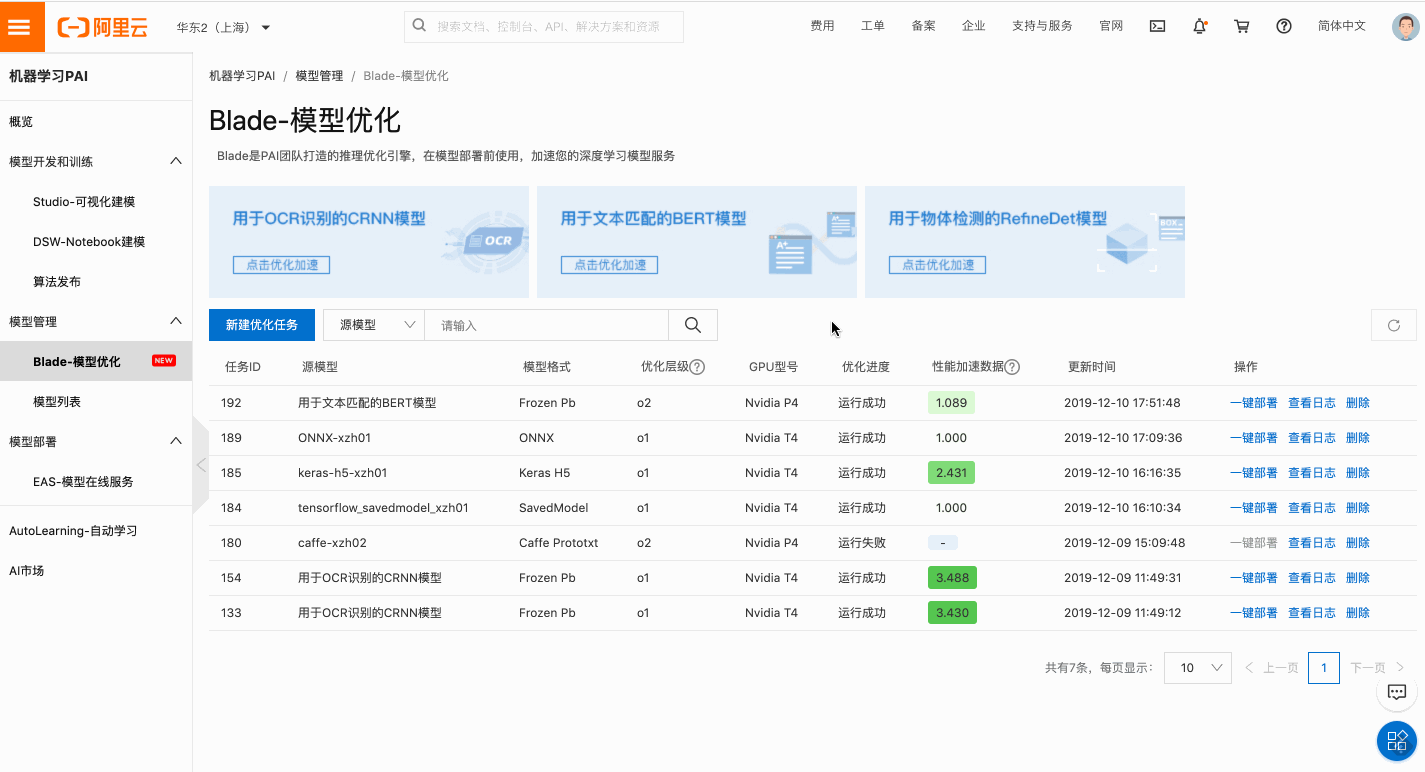
Task: Open the 支持与服务 top menu
Action: tap(1042, 26)
